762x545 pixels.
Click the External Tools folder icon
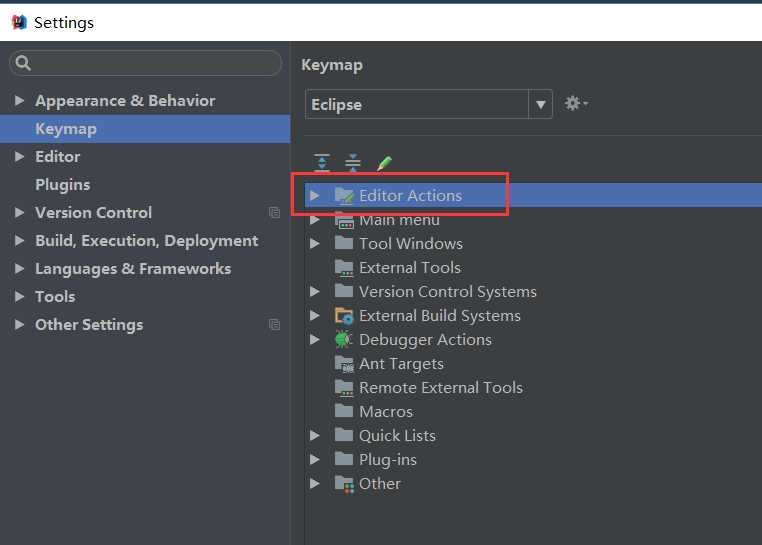pos(344,267)
